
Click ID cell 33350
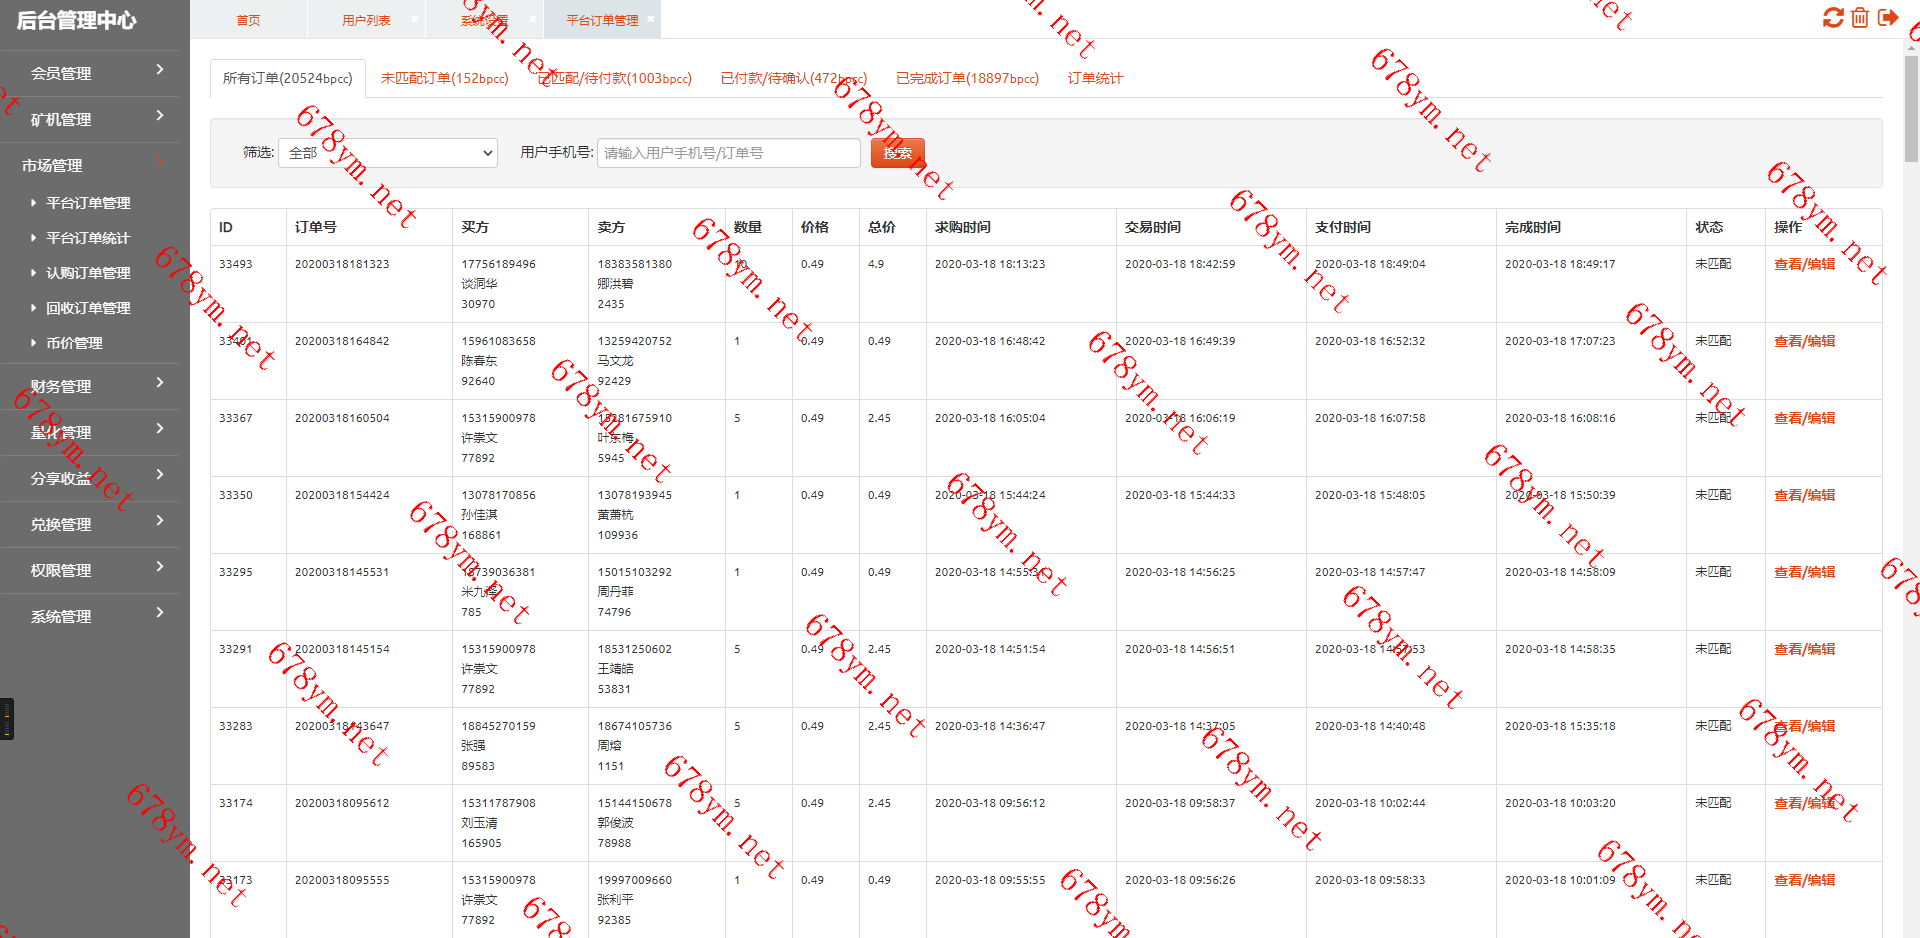(x=236, y=495)
